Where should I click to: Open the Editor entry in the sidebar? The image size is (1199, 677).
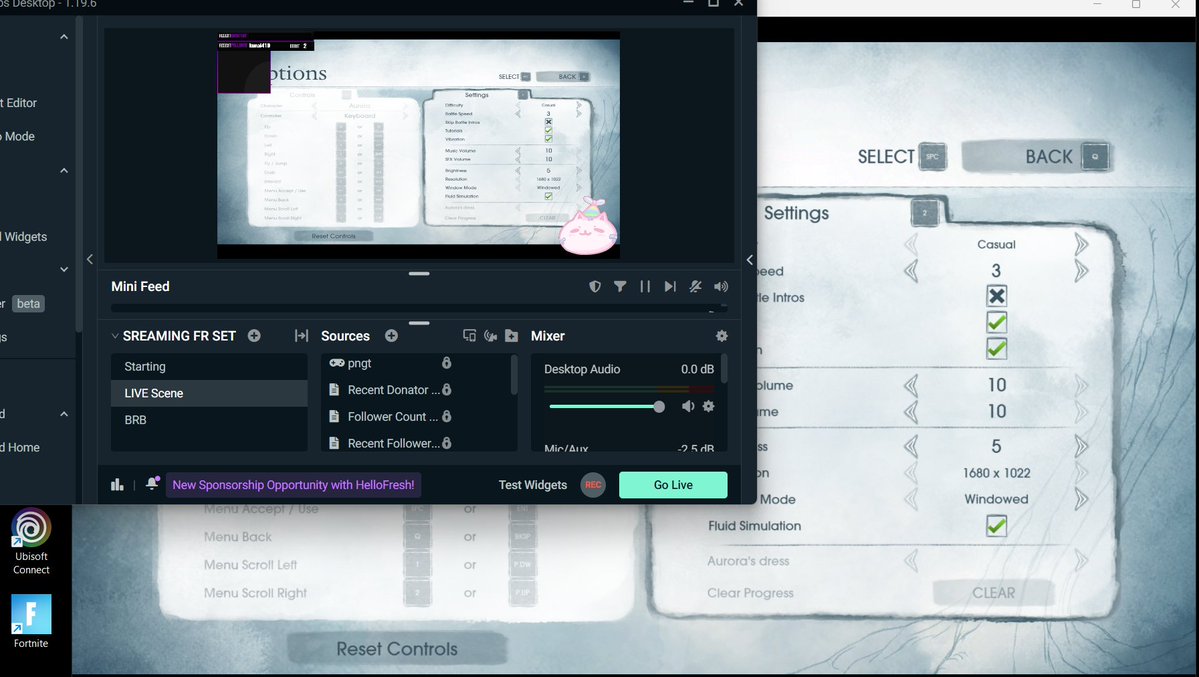(x=18, y=103)
